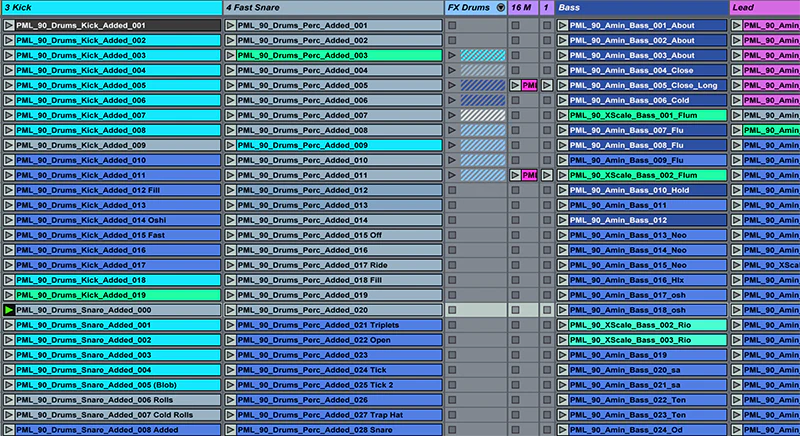Launch clip PML_90_Amin_Bass_024_Od

click(563, 430)
